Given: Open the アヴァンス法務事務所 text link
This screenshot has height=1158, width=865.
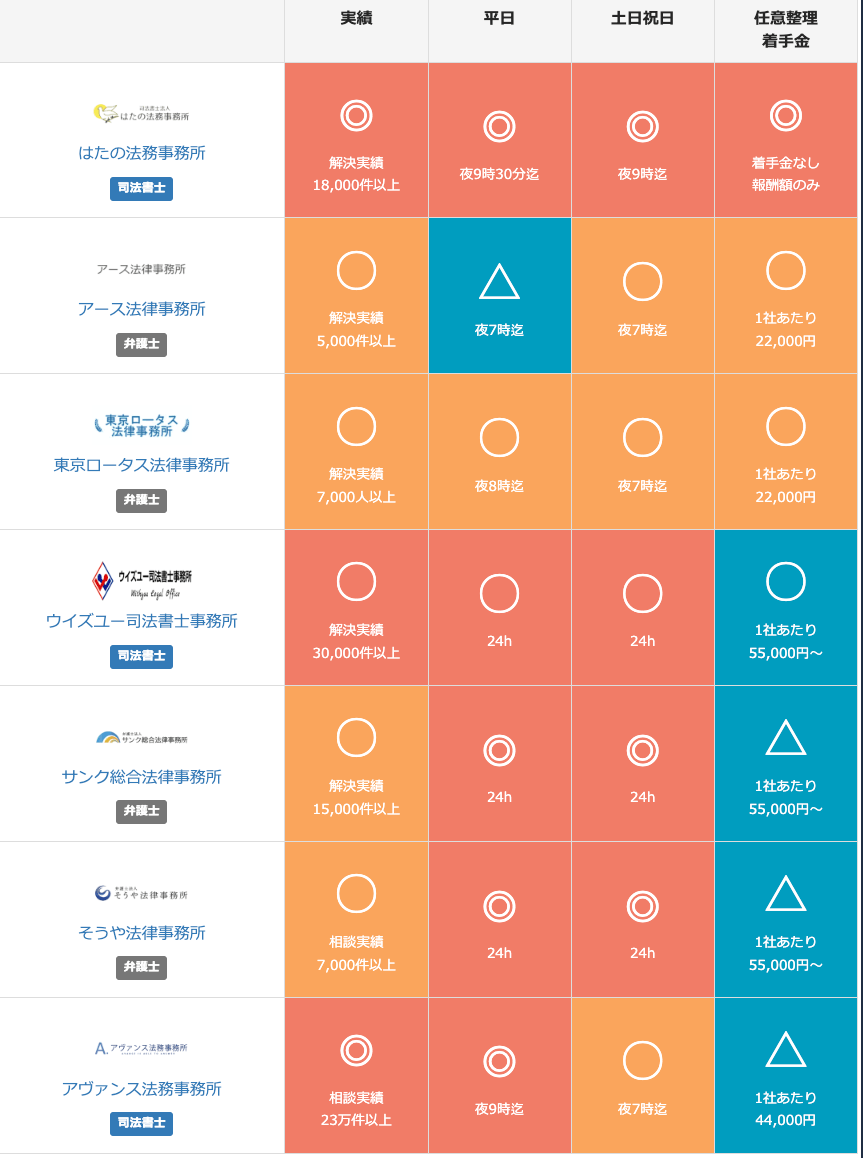Looking at the screenshot, I should 141,1089.
